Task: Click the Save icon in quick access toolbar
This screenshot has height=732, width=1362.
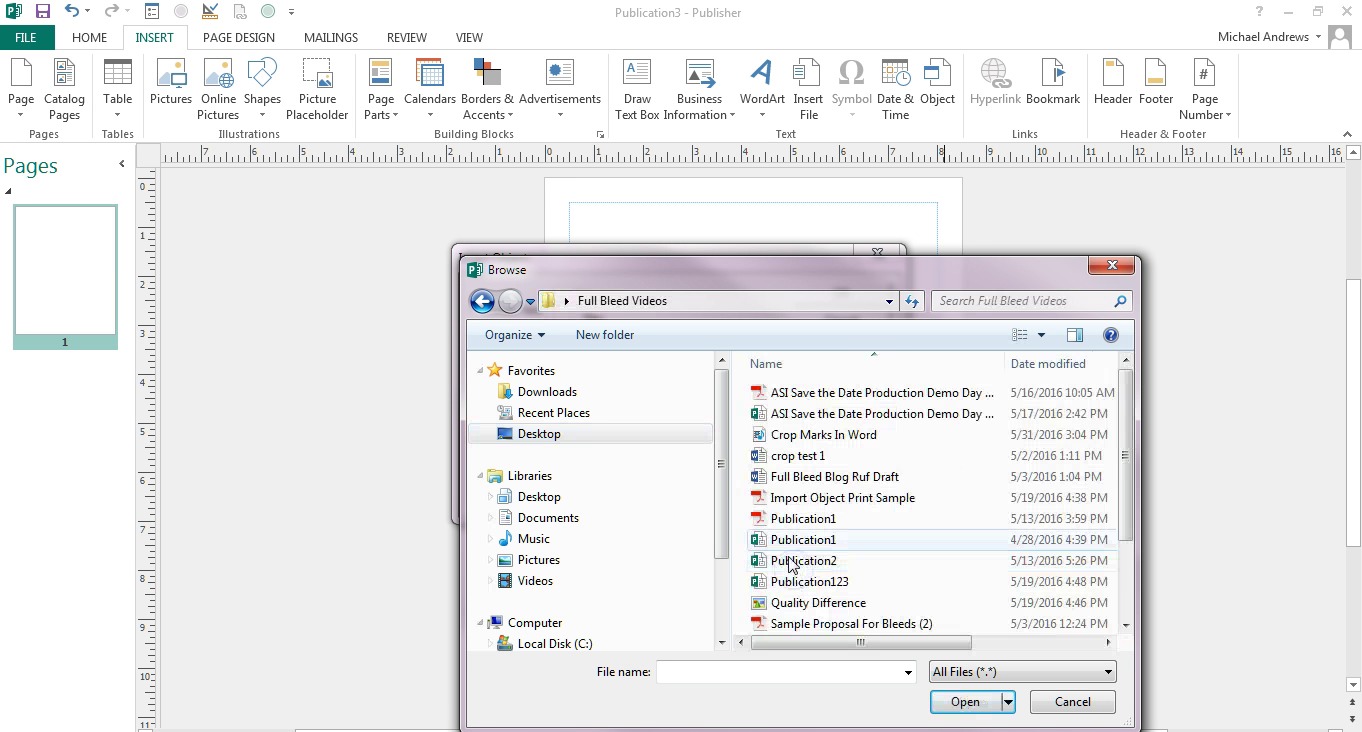Action: 42,12
